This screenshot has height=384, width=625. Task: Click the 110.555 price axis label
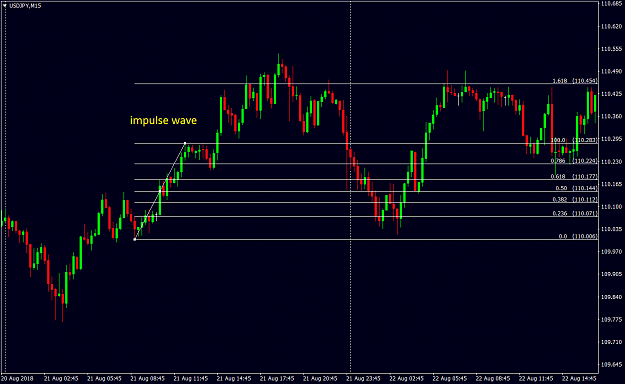611,49
